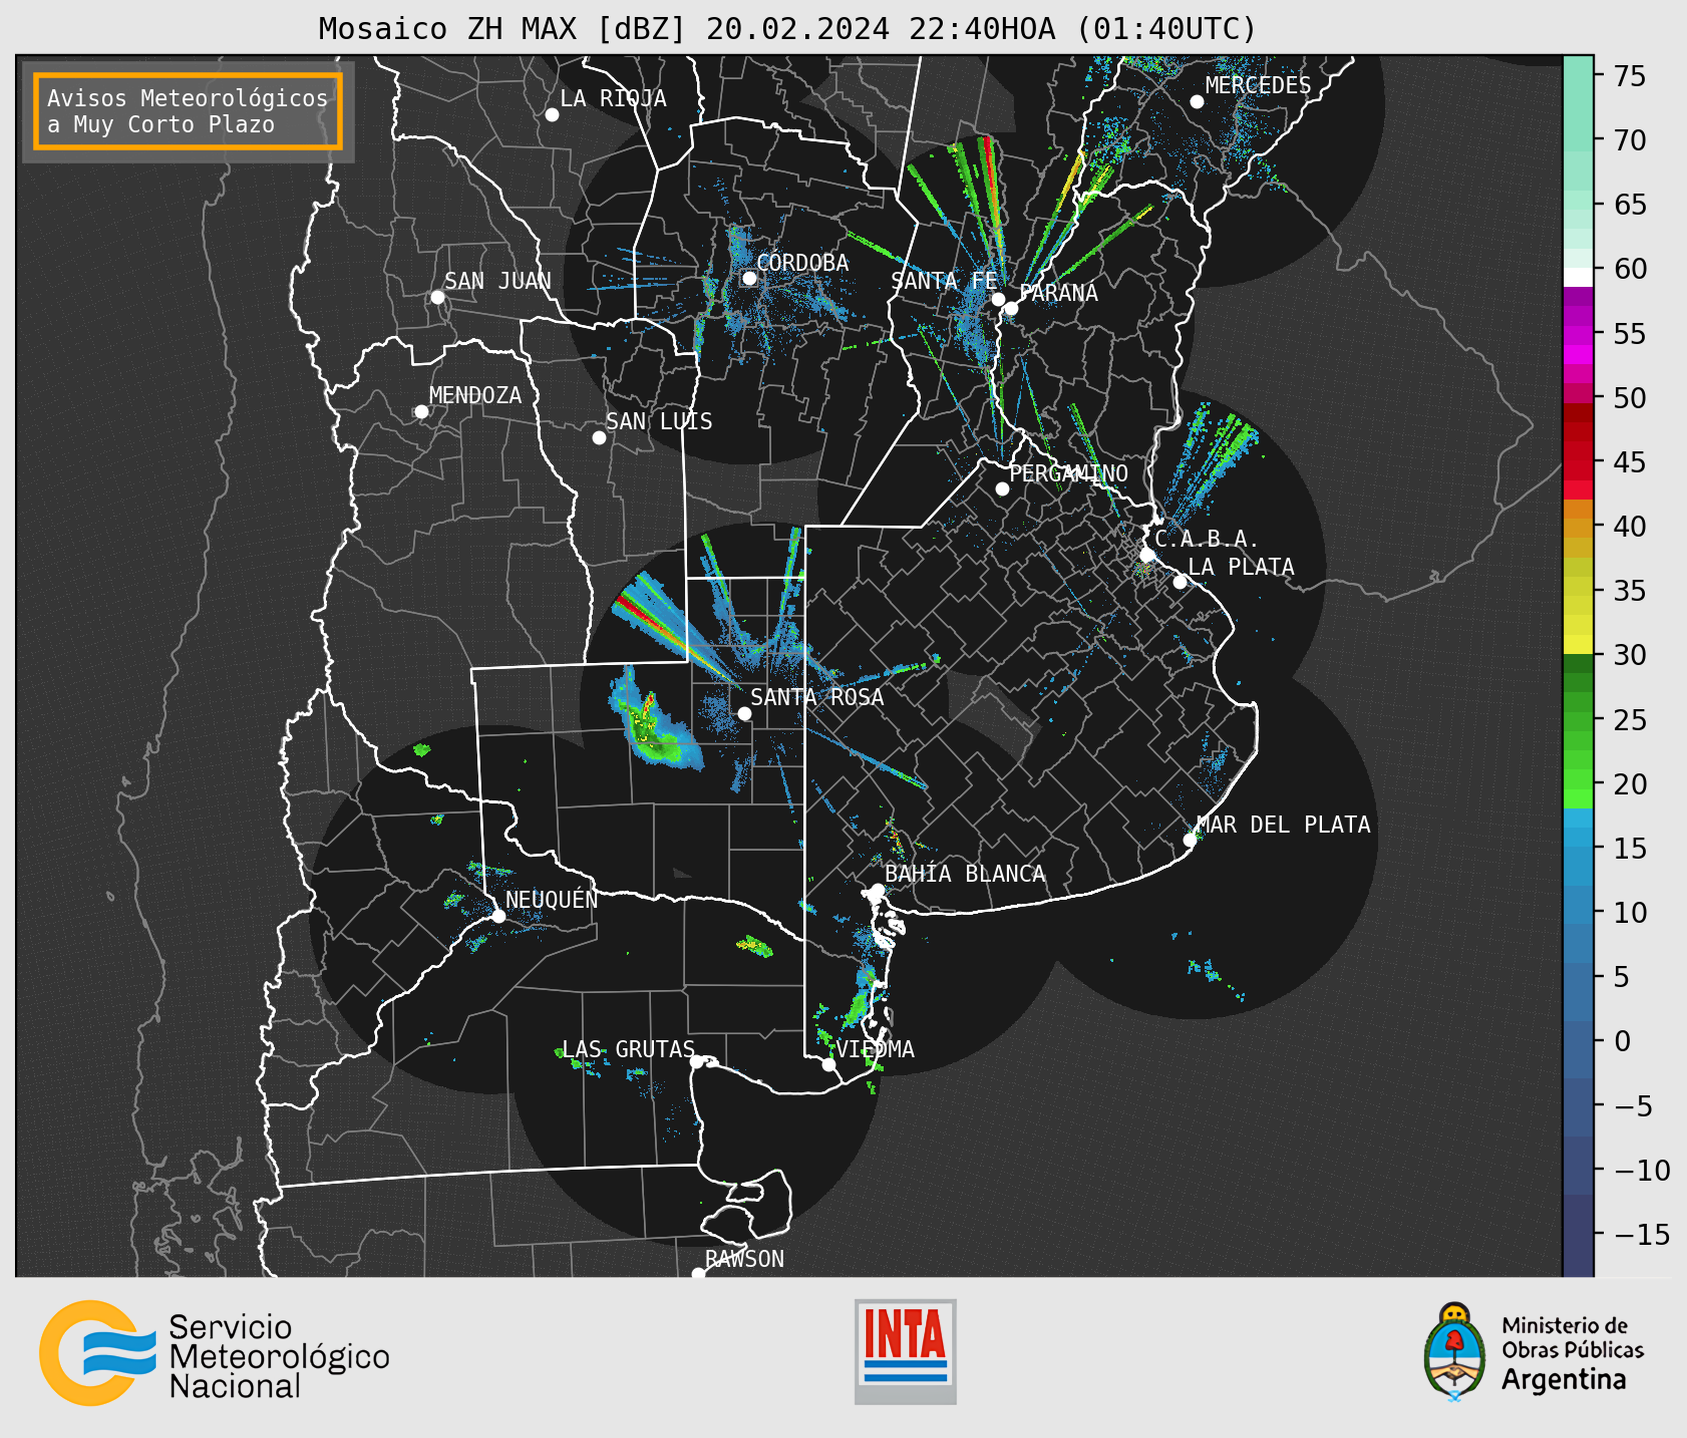The image size is (1687, 1438).
Task: Click the NEUQUÉN city marker dot
Action: [x=498, y=916]
